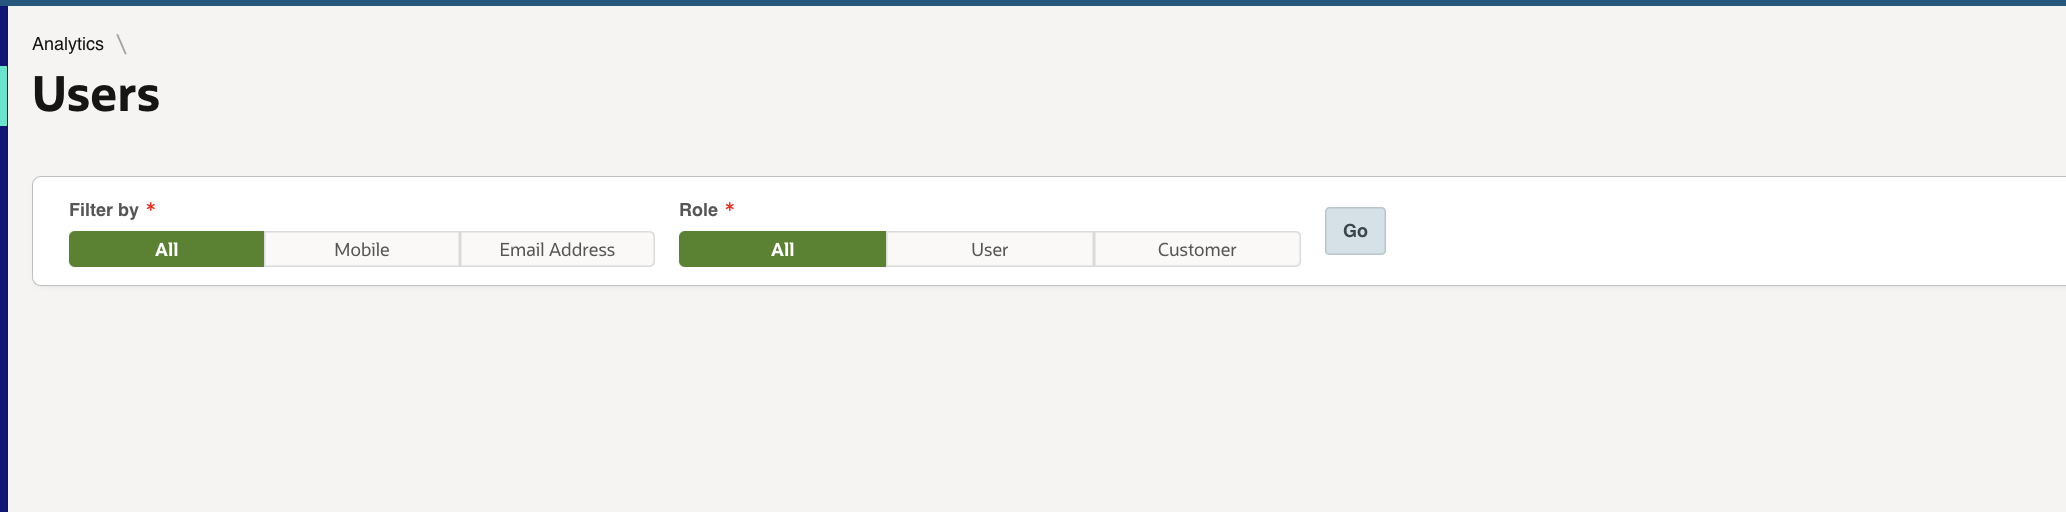Click the dark navy sidebar edge
Viewport: 2066px width, 512px height.
[x=3, y=320]
